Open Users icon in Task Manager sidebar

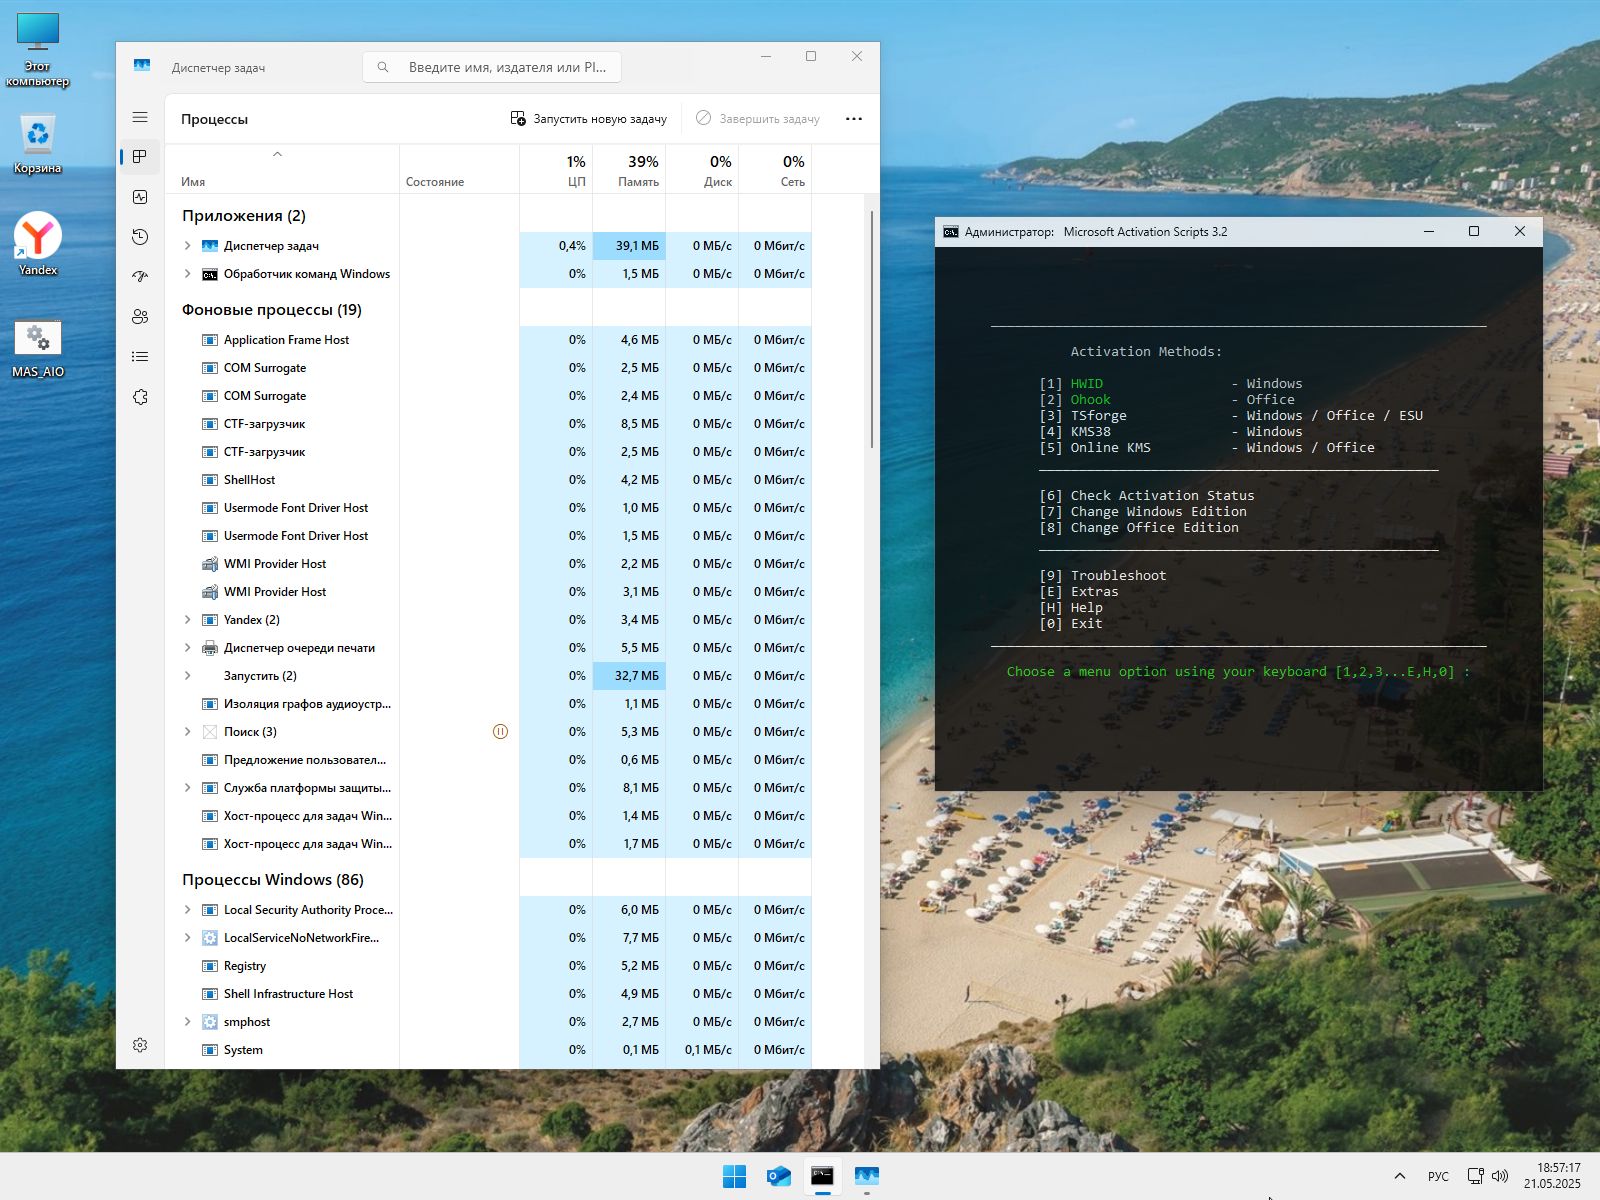140,317
